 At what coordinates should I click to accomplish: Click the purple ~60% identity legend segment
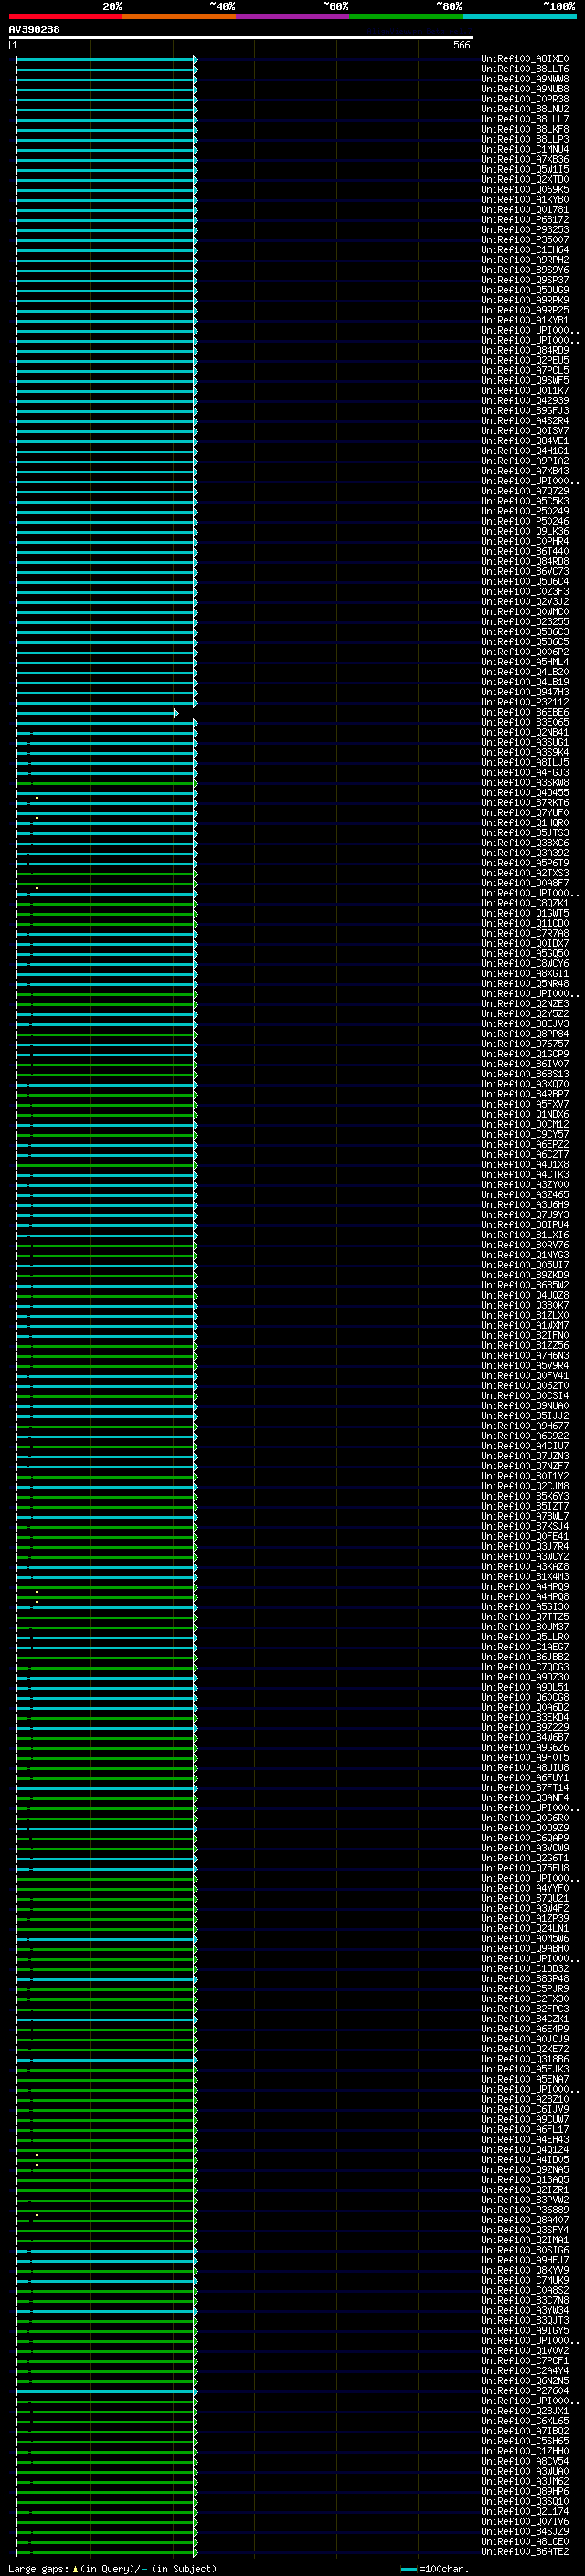[x=292, y=16]
